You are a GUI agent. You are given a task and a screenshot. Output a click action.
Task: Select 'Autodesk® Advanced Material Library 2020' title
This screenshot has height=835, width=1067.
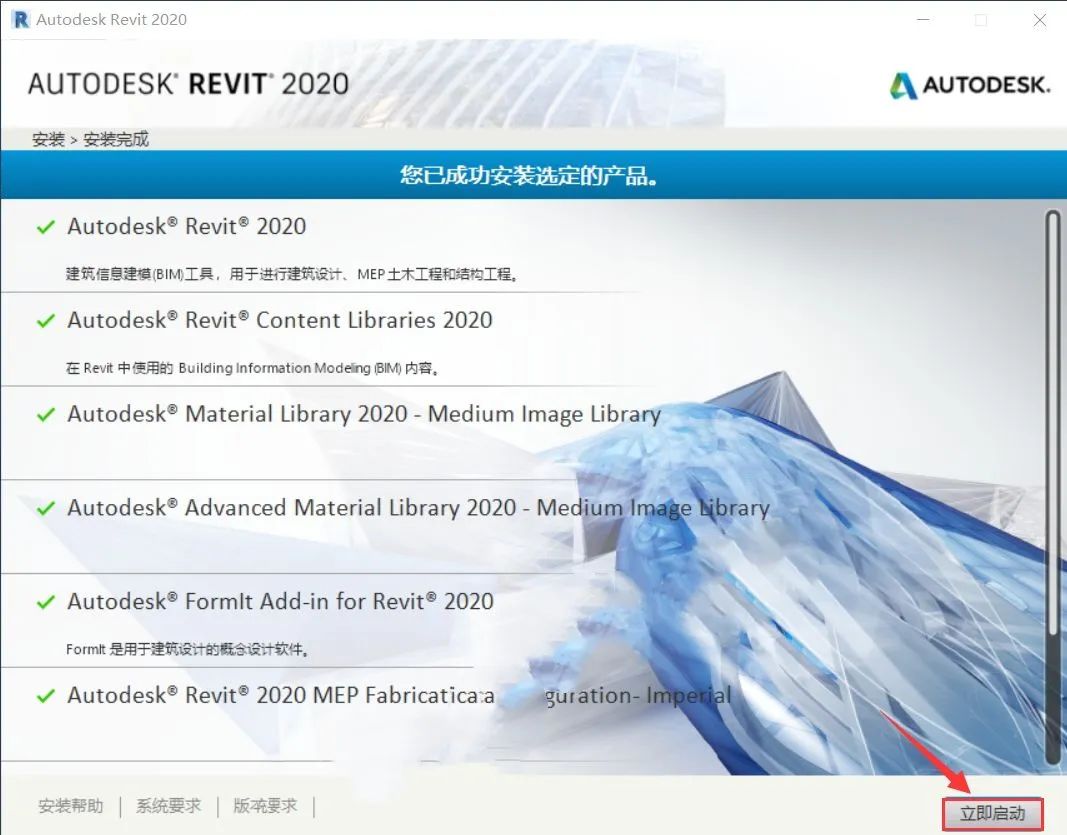418,508
